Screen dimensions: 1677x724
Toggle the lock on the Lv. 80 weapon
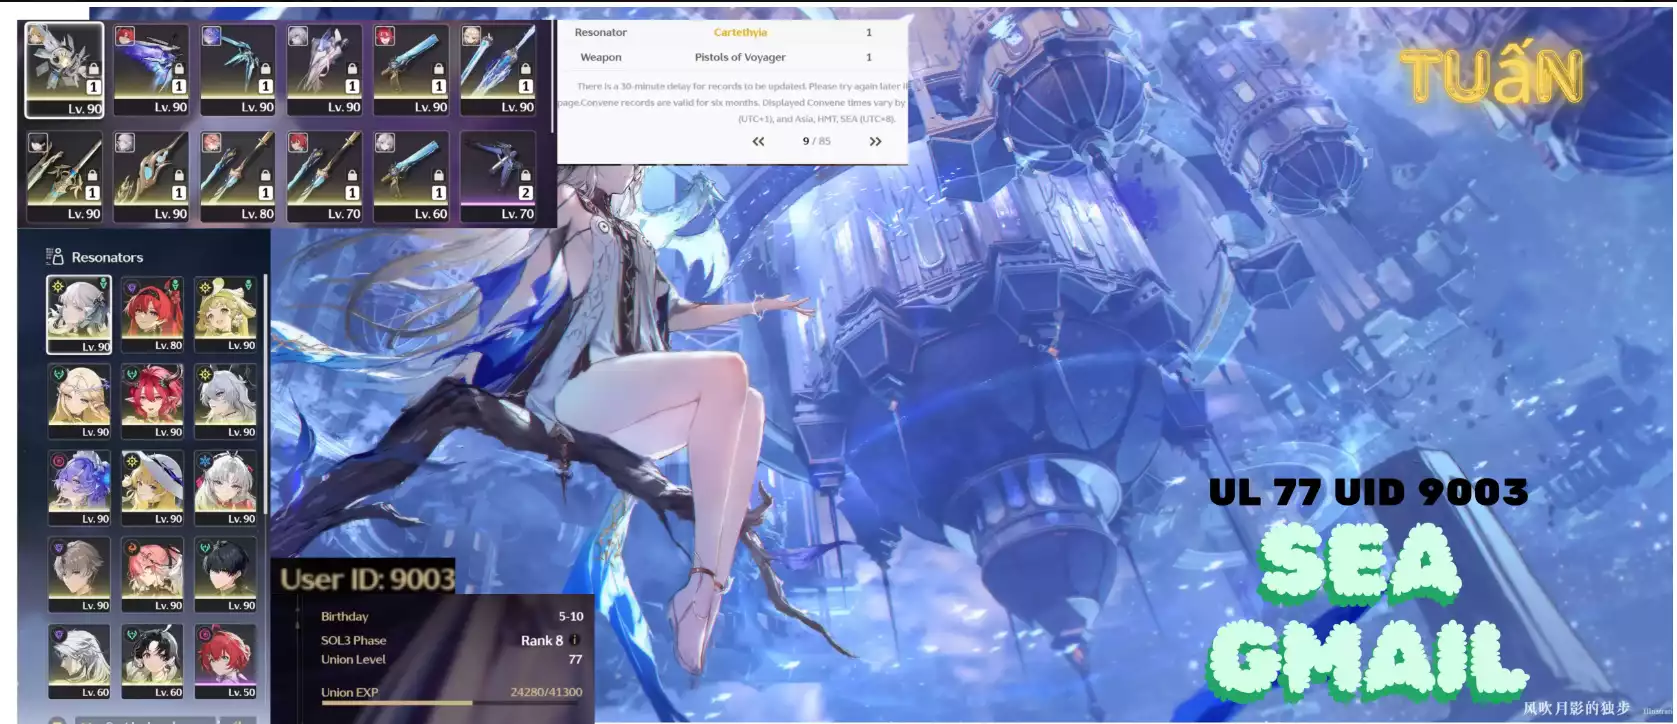tap(265, 176)
